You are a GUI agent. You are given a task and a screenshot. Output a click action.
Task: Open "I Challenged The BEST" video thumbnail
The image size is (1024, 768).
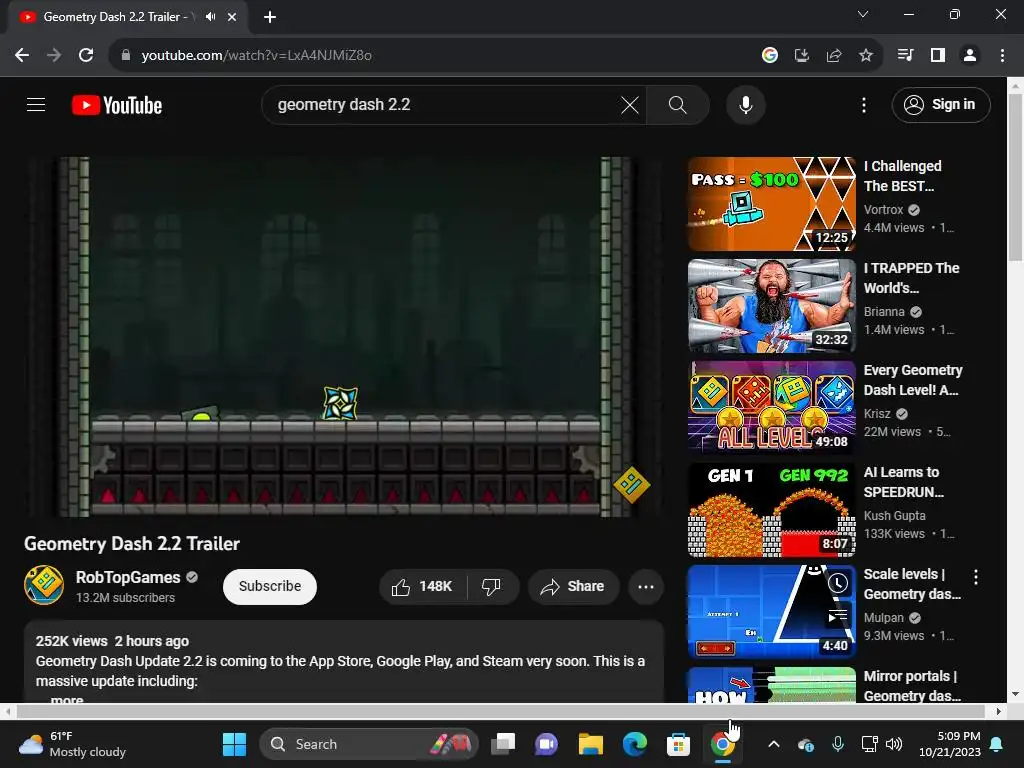click(771, 204)
